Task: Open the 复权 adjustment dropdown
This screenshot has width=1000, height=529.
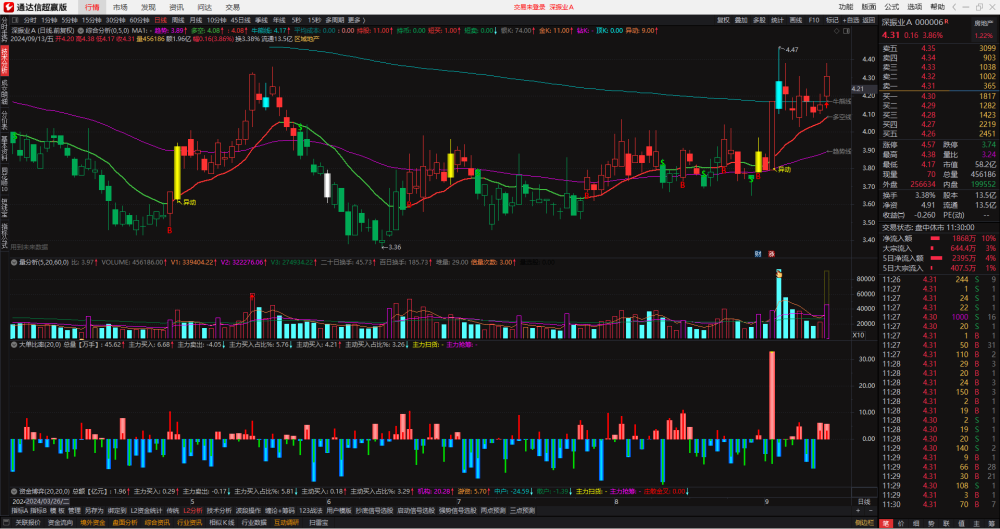Action: [723, 20]
